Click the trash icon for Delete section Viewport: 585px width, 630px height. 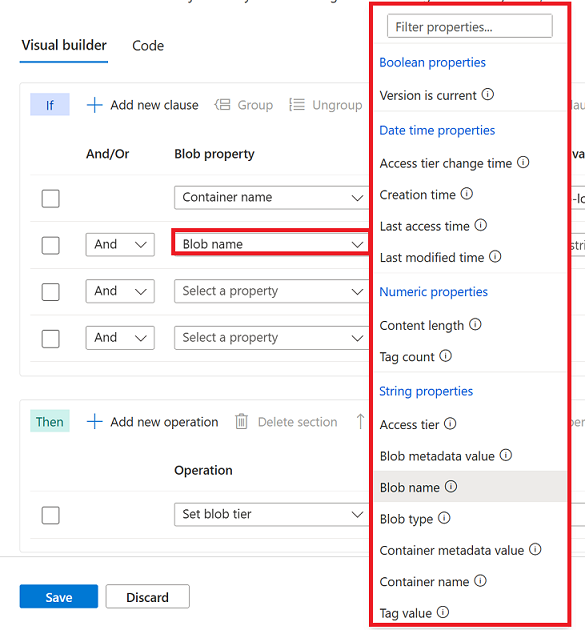(x=241, y=422)
